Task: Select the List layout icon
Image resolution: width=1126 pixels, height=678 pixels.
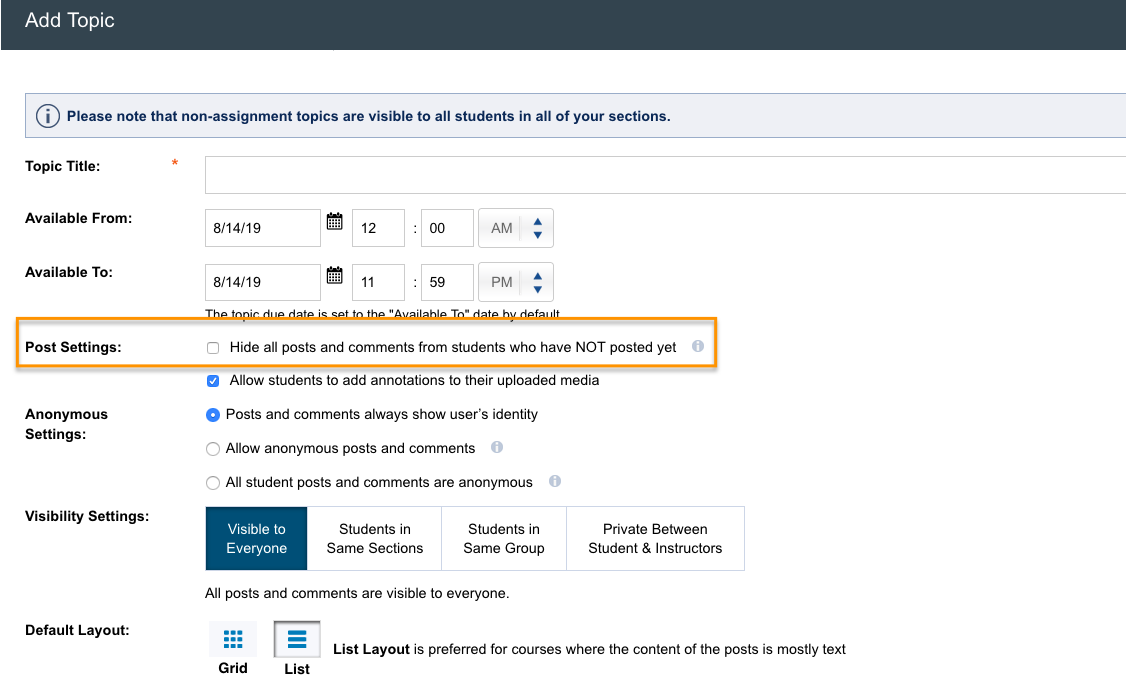Action: [x=297, y=640]
